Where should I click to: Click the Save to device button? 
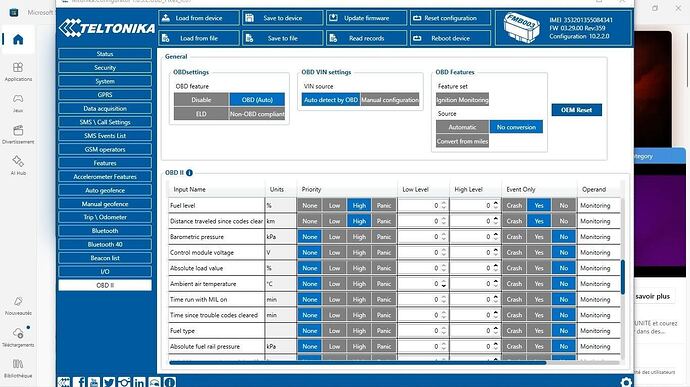[x=283, y=18]
